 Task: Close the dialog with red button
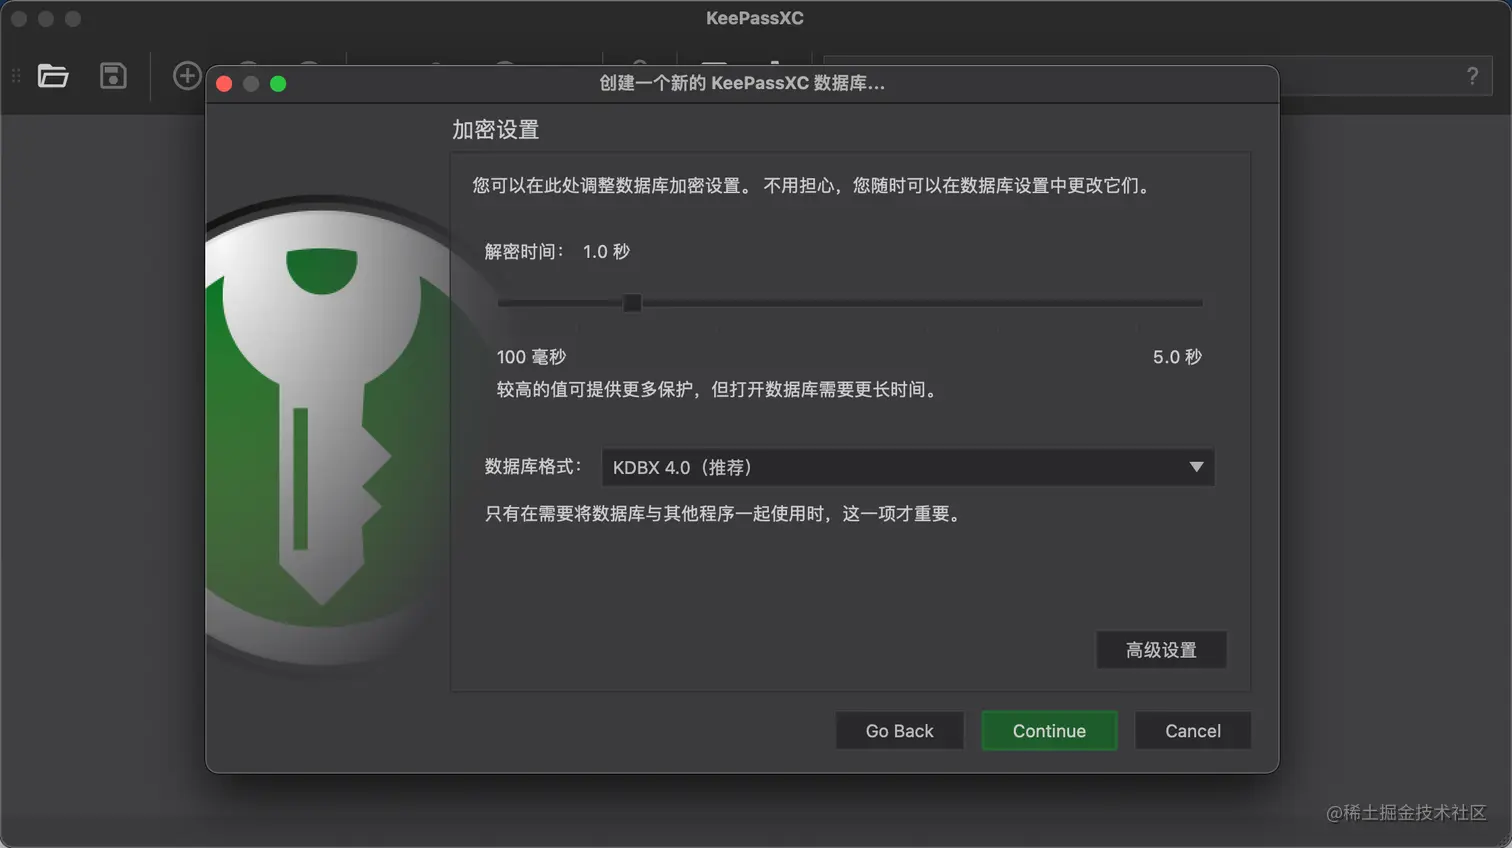(x=224, y=84)
